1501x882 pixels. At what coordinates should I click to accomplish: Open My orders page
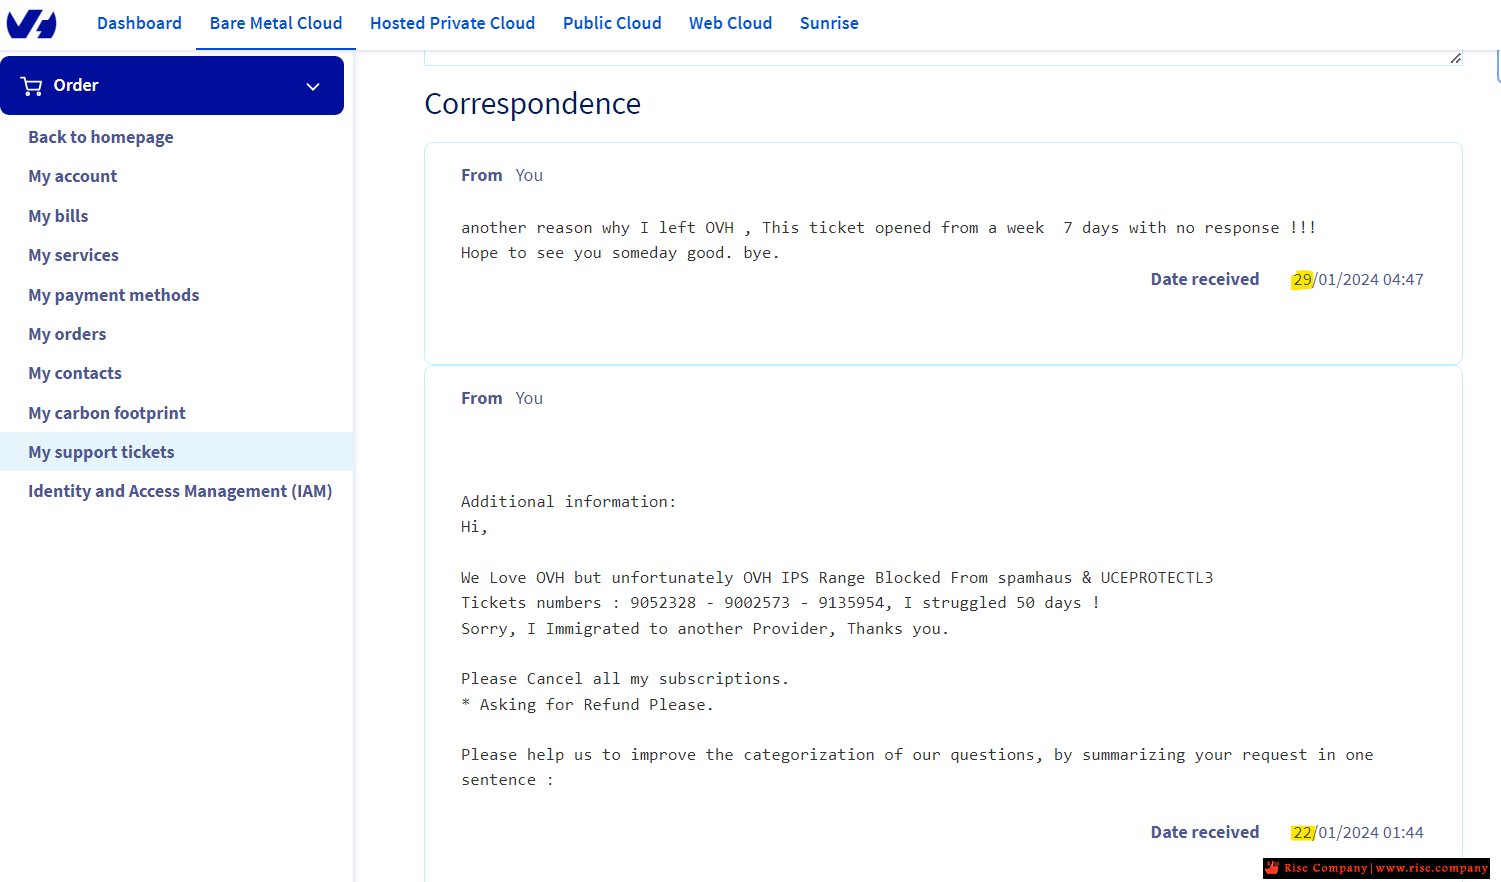(x=67, y=334)
